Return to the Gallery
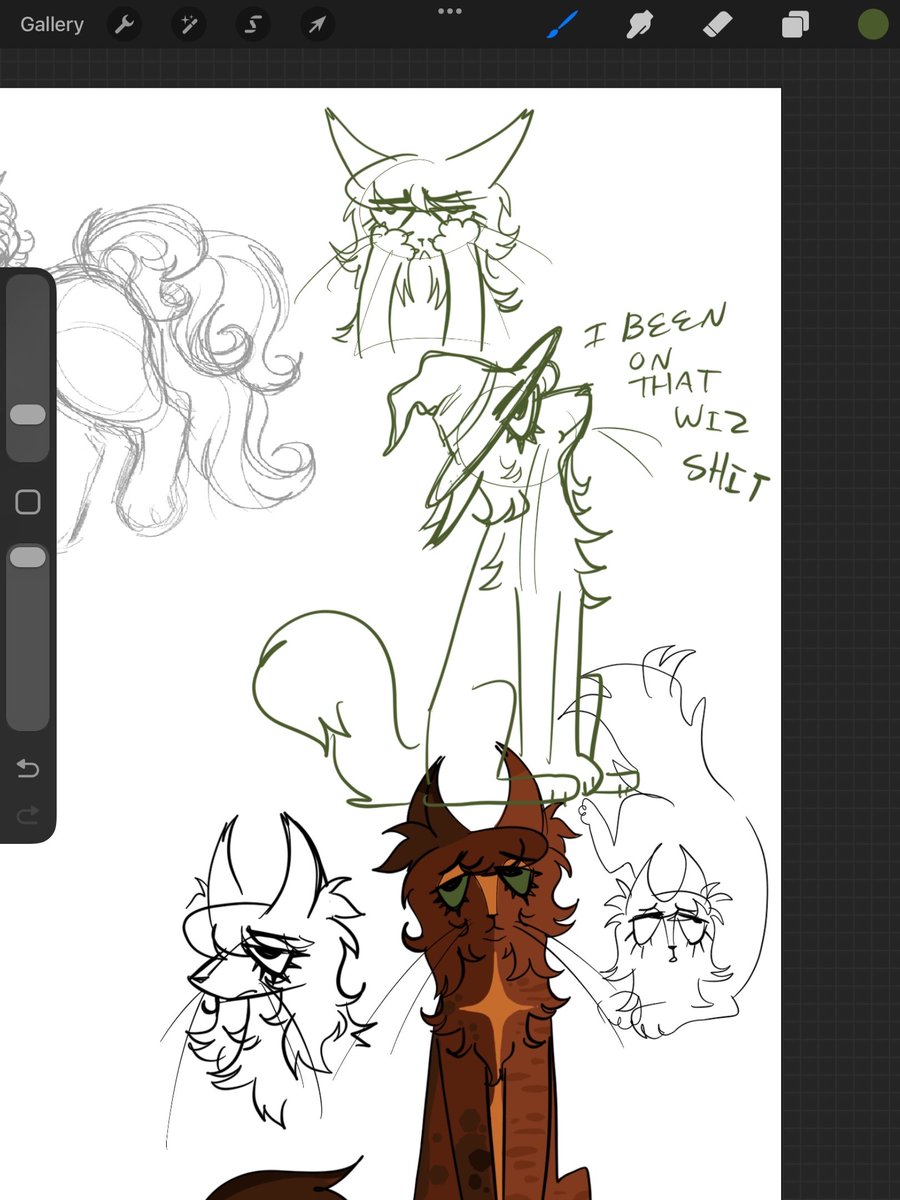This screenshot has height=1200, width=900. [x=52, y=25]
